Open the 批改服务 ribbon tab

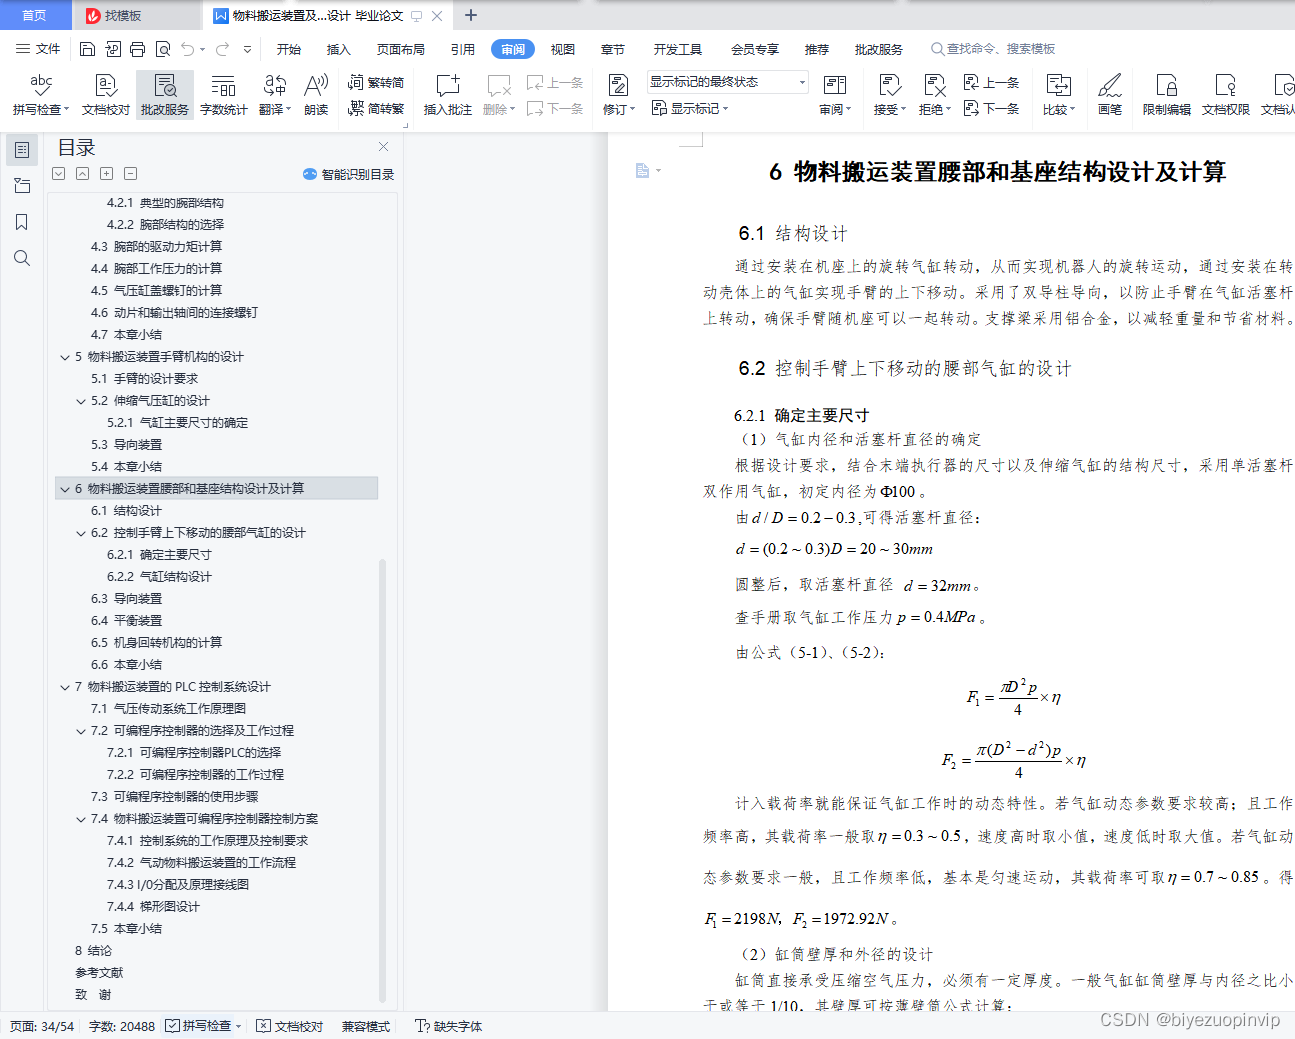[x=878, y=49]
